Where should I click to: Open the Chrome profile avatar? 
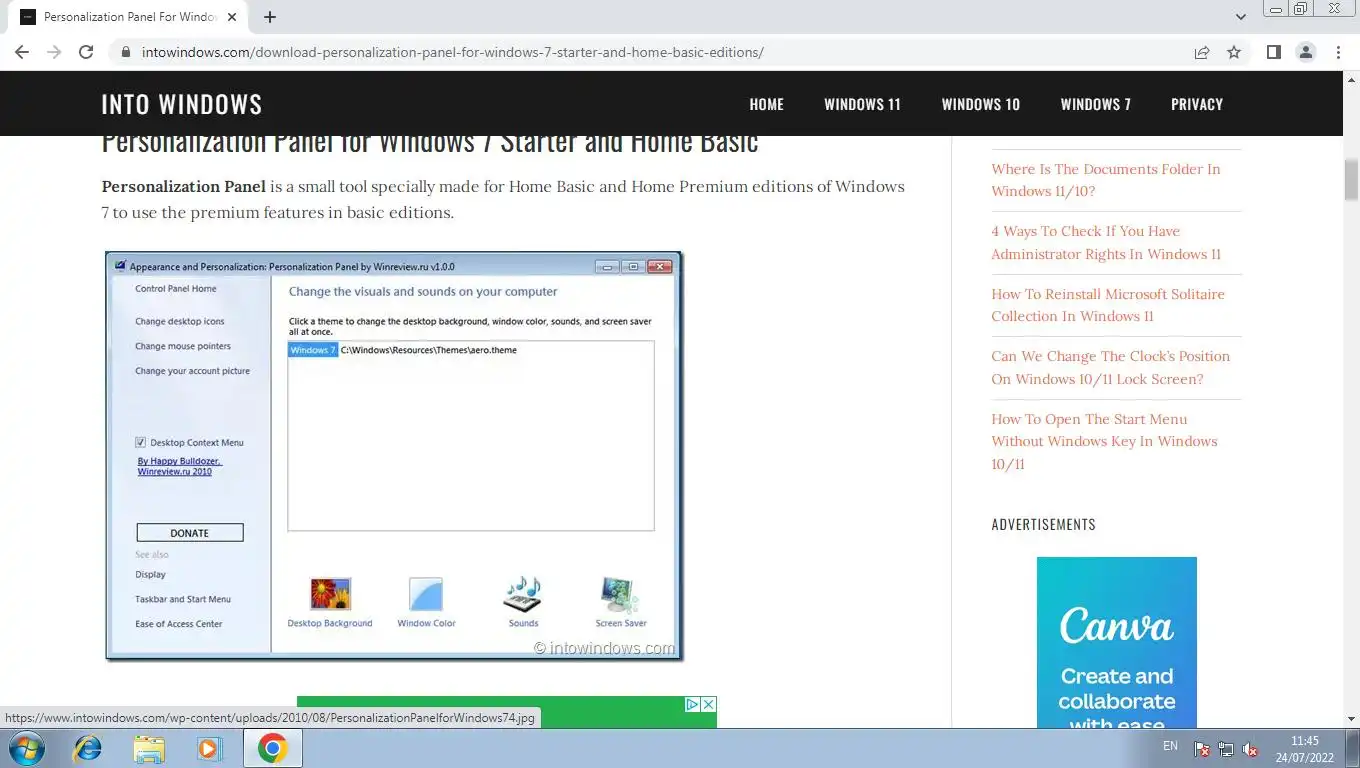(1305, 52)
